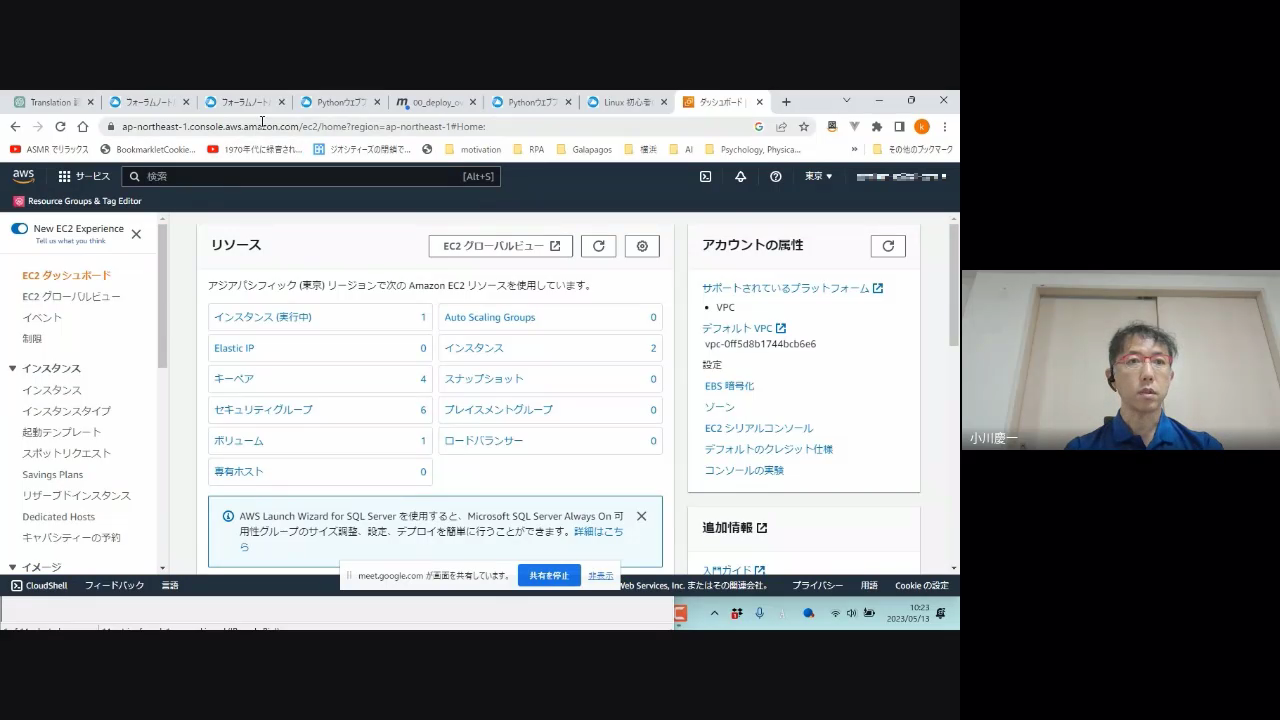Open the 東京 region dropdown

818,176
